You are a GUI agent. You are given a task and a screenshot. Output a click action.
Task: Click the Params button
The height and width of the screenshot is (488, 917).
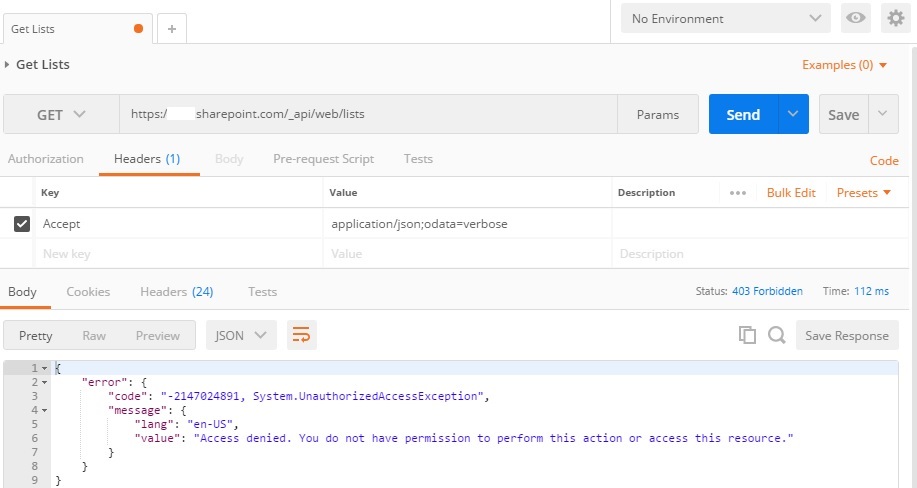658,114
